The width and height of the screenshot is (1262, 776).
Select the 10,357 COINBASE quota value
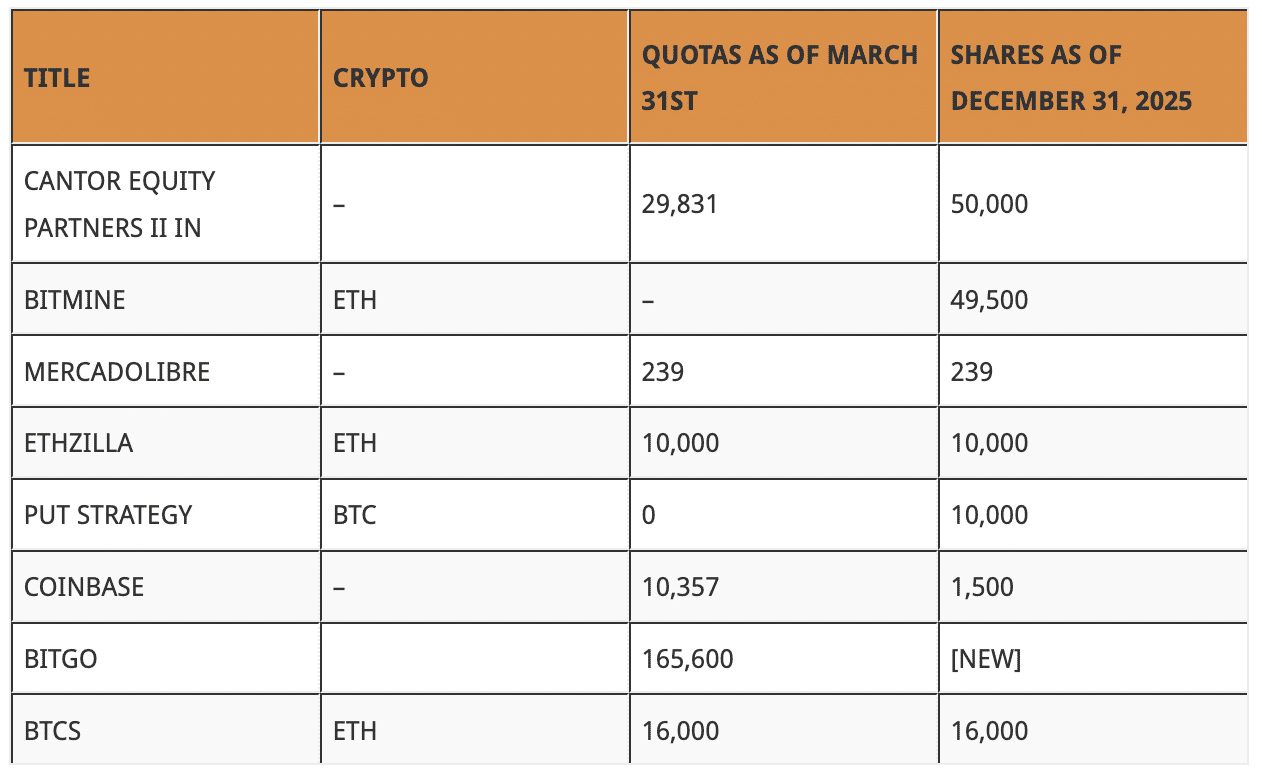[680, 586]
